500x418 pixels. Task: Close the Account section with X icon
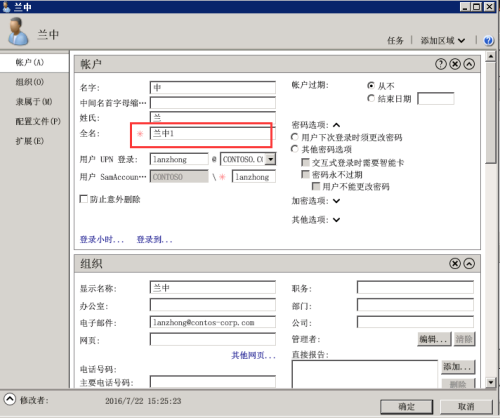point(455,64)
